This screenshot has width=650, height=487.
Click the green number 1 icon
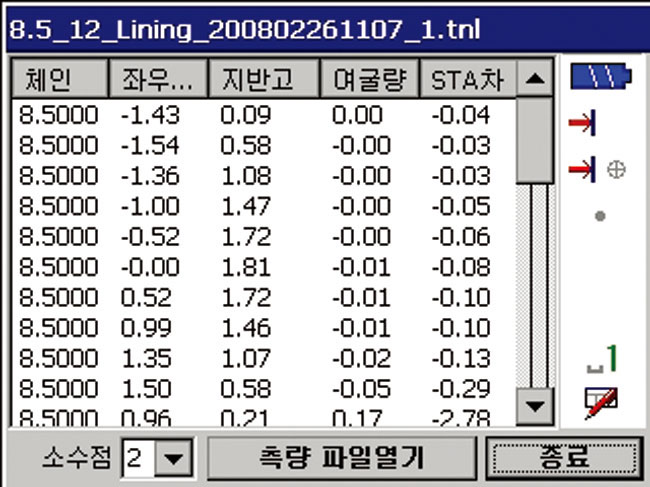pos(603,359)
